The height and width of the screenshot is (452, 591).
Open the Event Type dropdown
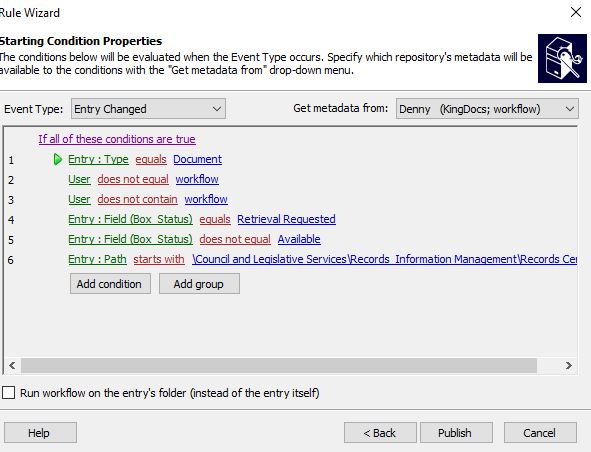coord(148,109)
